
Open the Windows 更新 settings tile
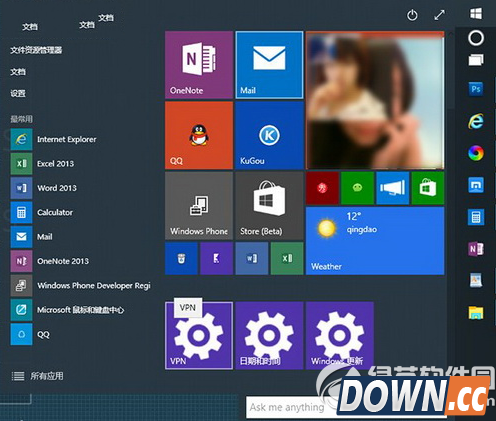(x=340, y=336)
